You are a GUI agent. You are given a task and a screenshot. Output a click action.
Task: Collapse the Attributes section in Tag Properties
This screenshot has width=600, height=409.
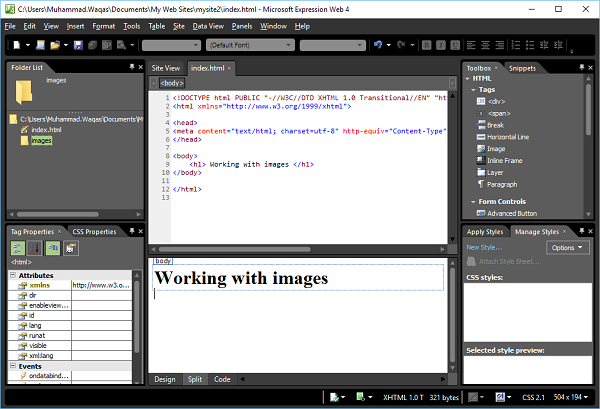click(13, 275)
